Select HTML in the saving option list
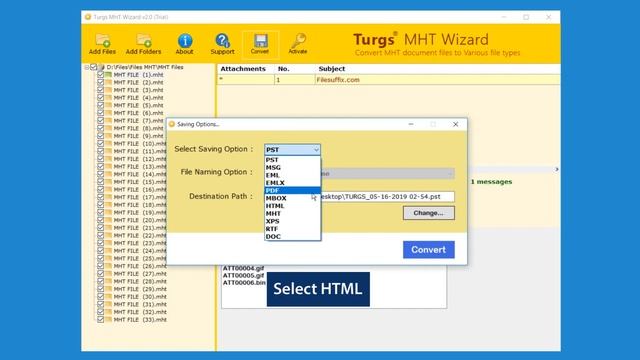Viewport: 640px width, 360px height. pyautogui.click(x=292, y=206)
